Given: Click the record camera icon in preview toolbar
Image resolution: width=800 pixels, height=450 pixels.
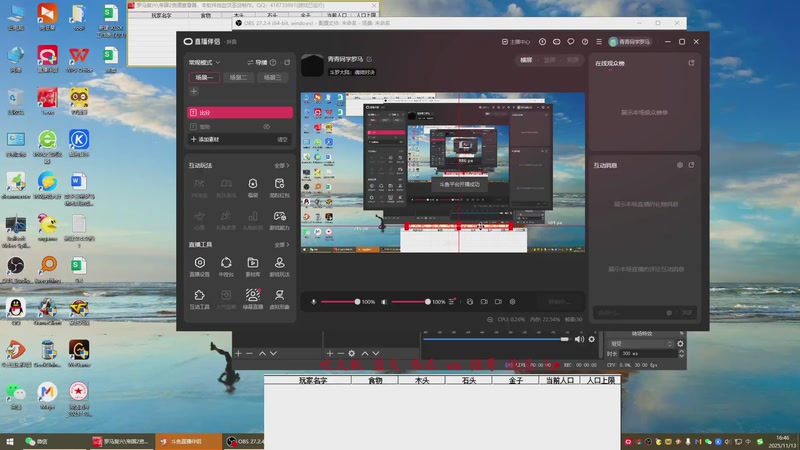Looking at the screenshot, I should [498, 302].
